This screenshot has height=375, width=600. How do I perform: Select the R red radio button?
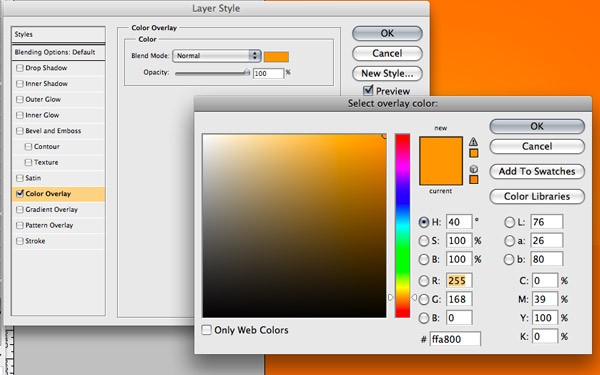pyautogui.click(x=424, y=281)
